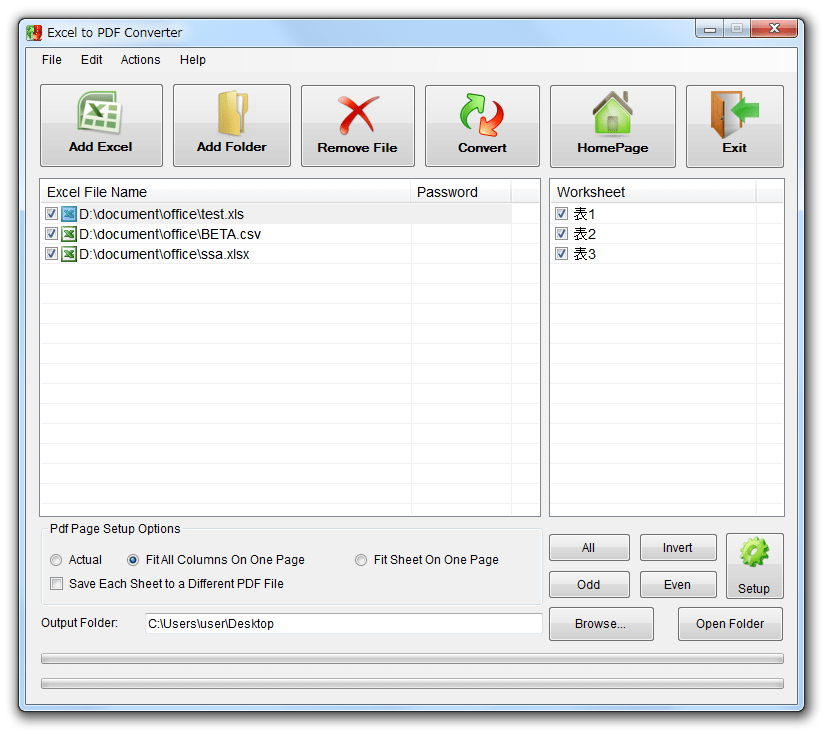Click the Add Excel toolbar button

coord(101,125)
